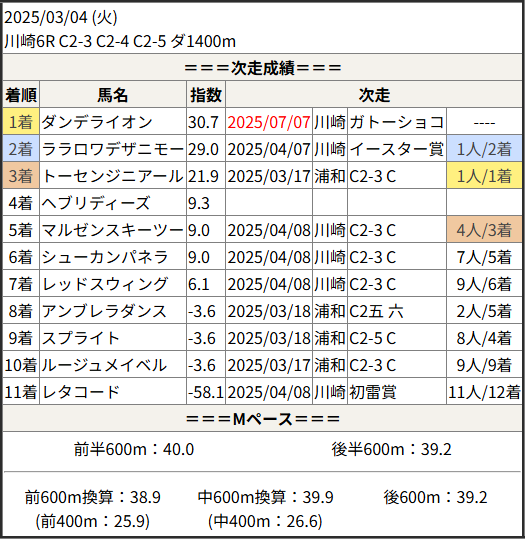Click horse name ヘブリディーズ
The width and height of the screenshot is (525, 539).
tap(96, 203)
